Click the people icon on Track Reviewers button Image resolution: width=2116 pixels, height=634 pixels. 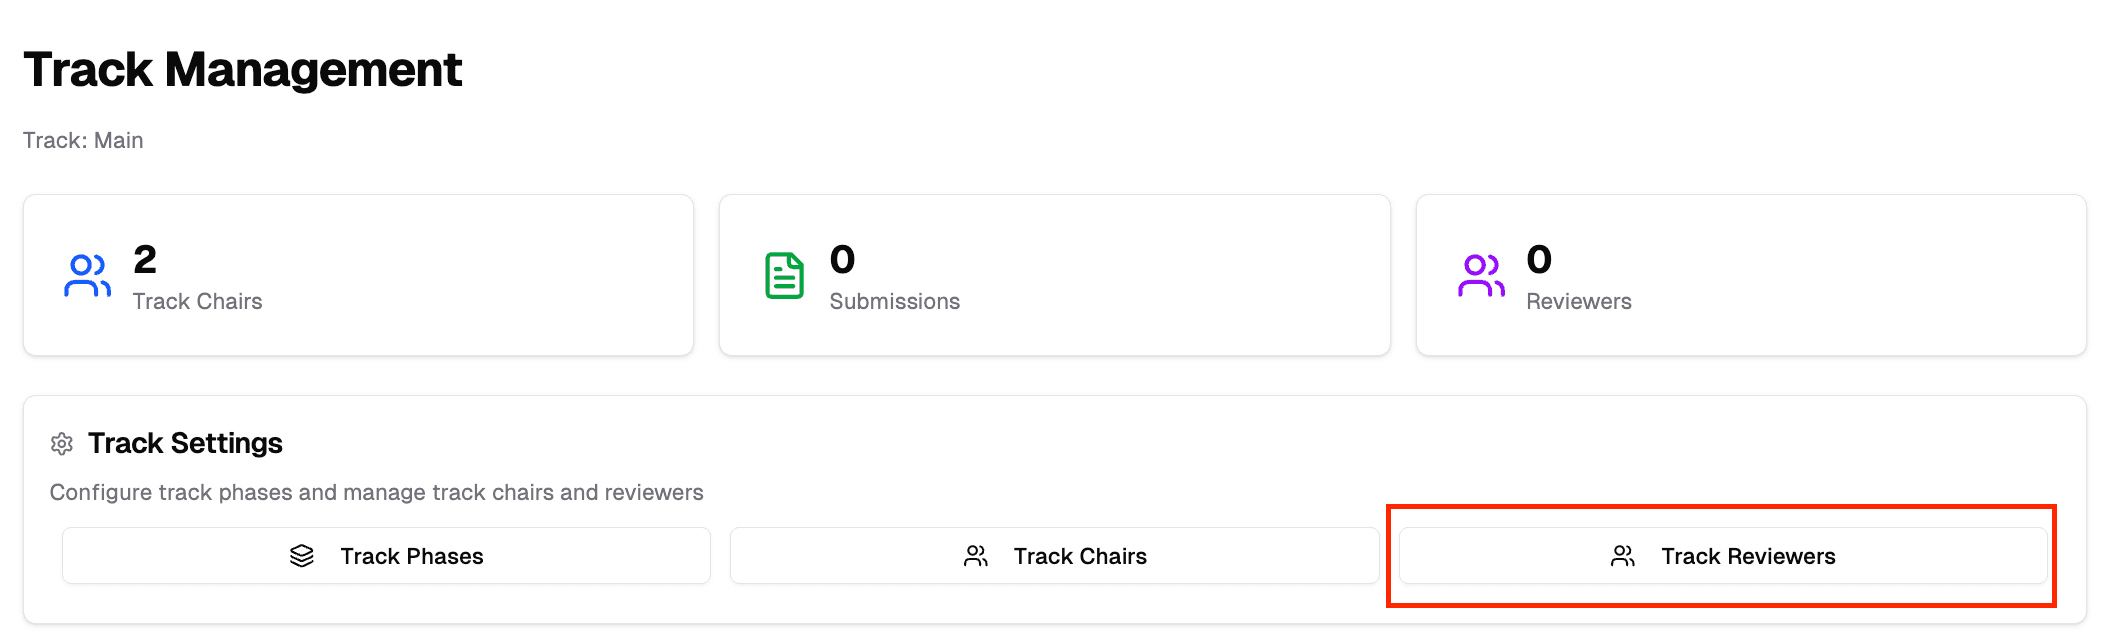click(x=1623, y=556)
